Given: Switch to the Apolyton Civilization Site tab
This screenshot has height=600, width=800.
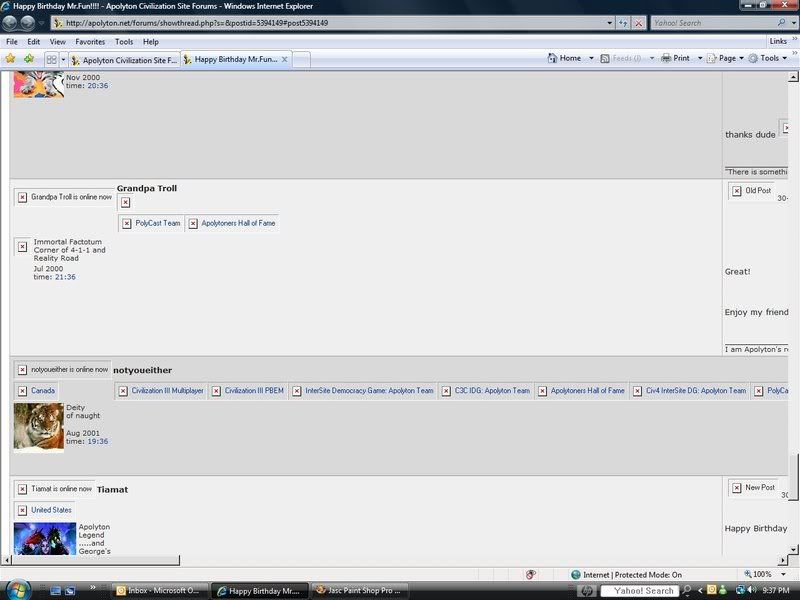Looking at the screenshot, I should coord(124,60).
